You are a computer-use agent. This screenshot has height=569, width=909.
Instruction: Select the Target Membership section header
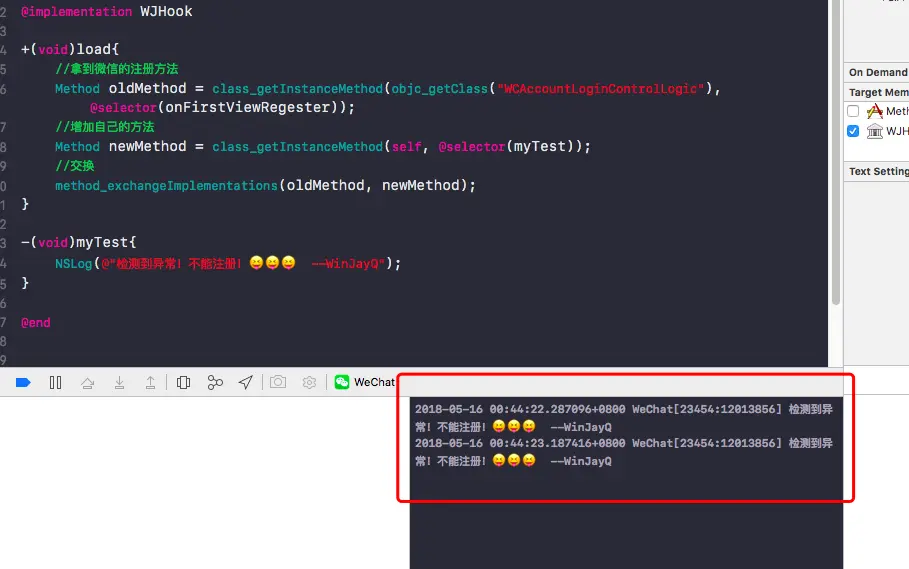[878, 93]
